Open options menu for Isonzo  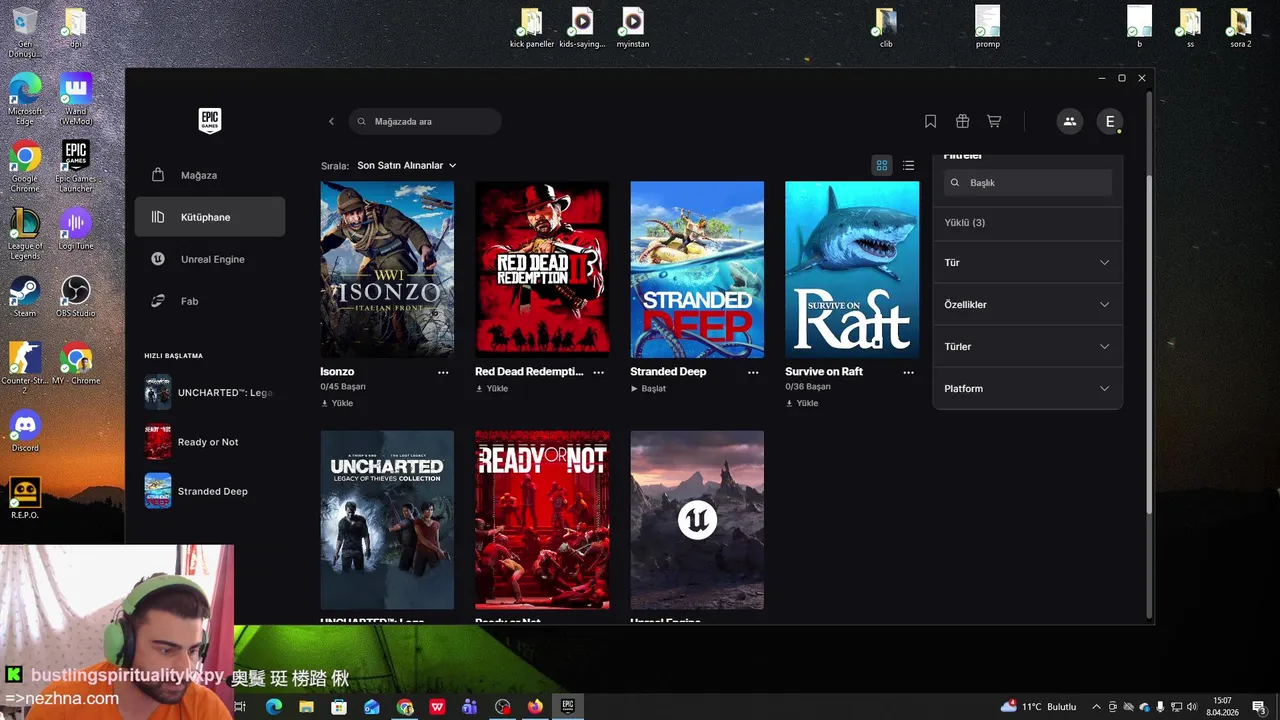[443, 372]
